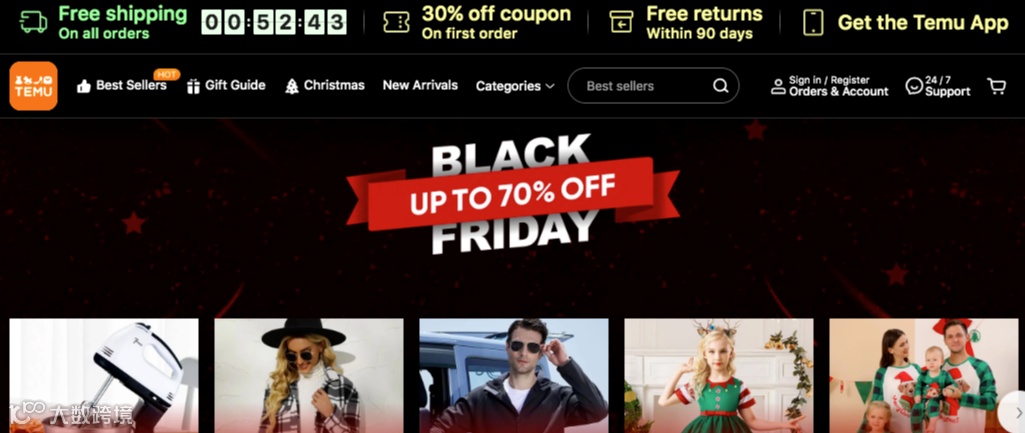
Task: Click the free returns box icon
Action: [621, 22]
